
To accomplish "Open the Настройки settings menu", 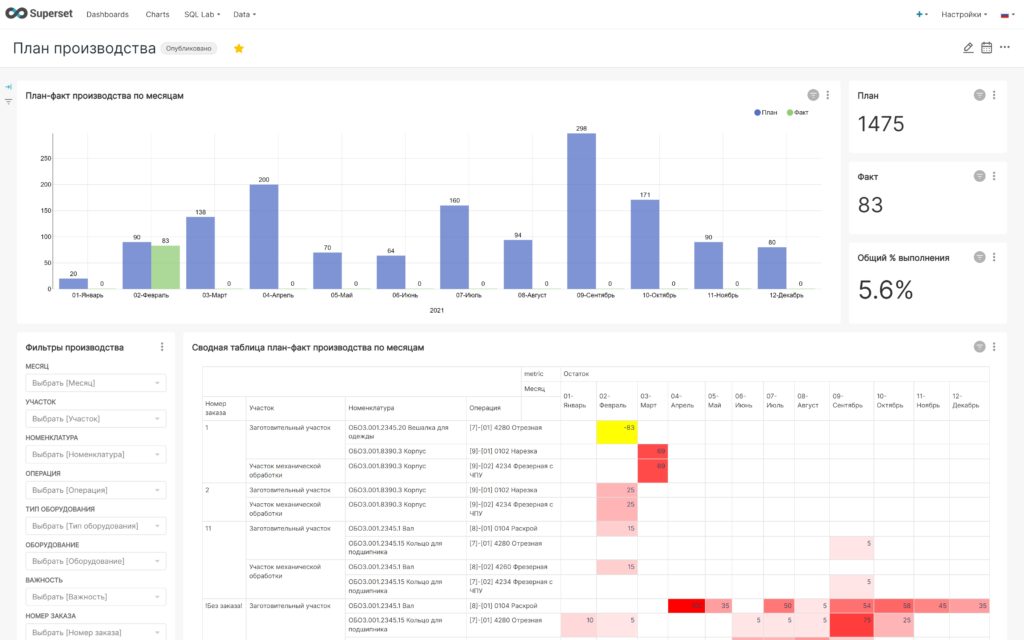I will pos(964,14).
